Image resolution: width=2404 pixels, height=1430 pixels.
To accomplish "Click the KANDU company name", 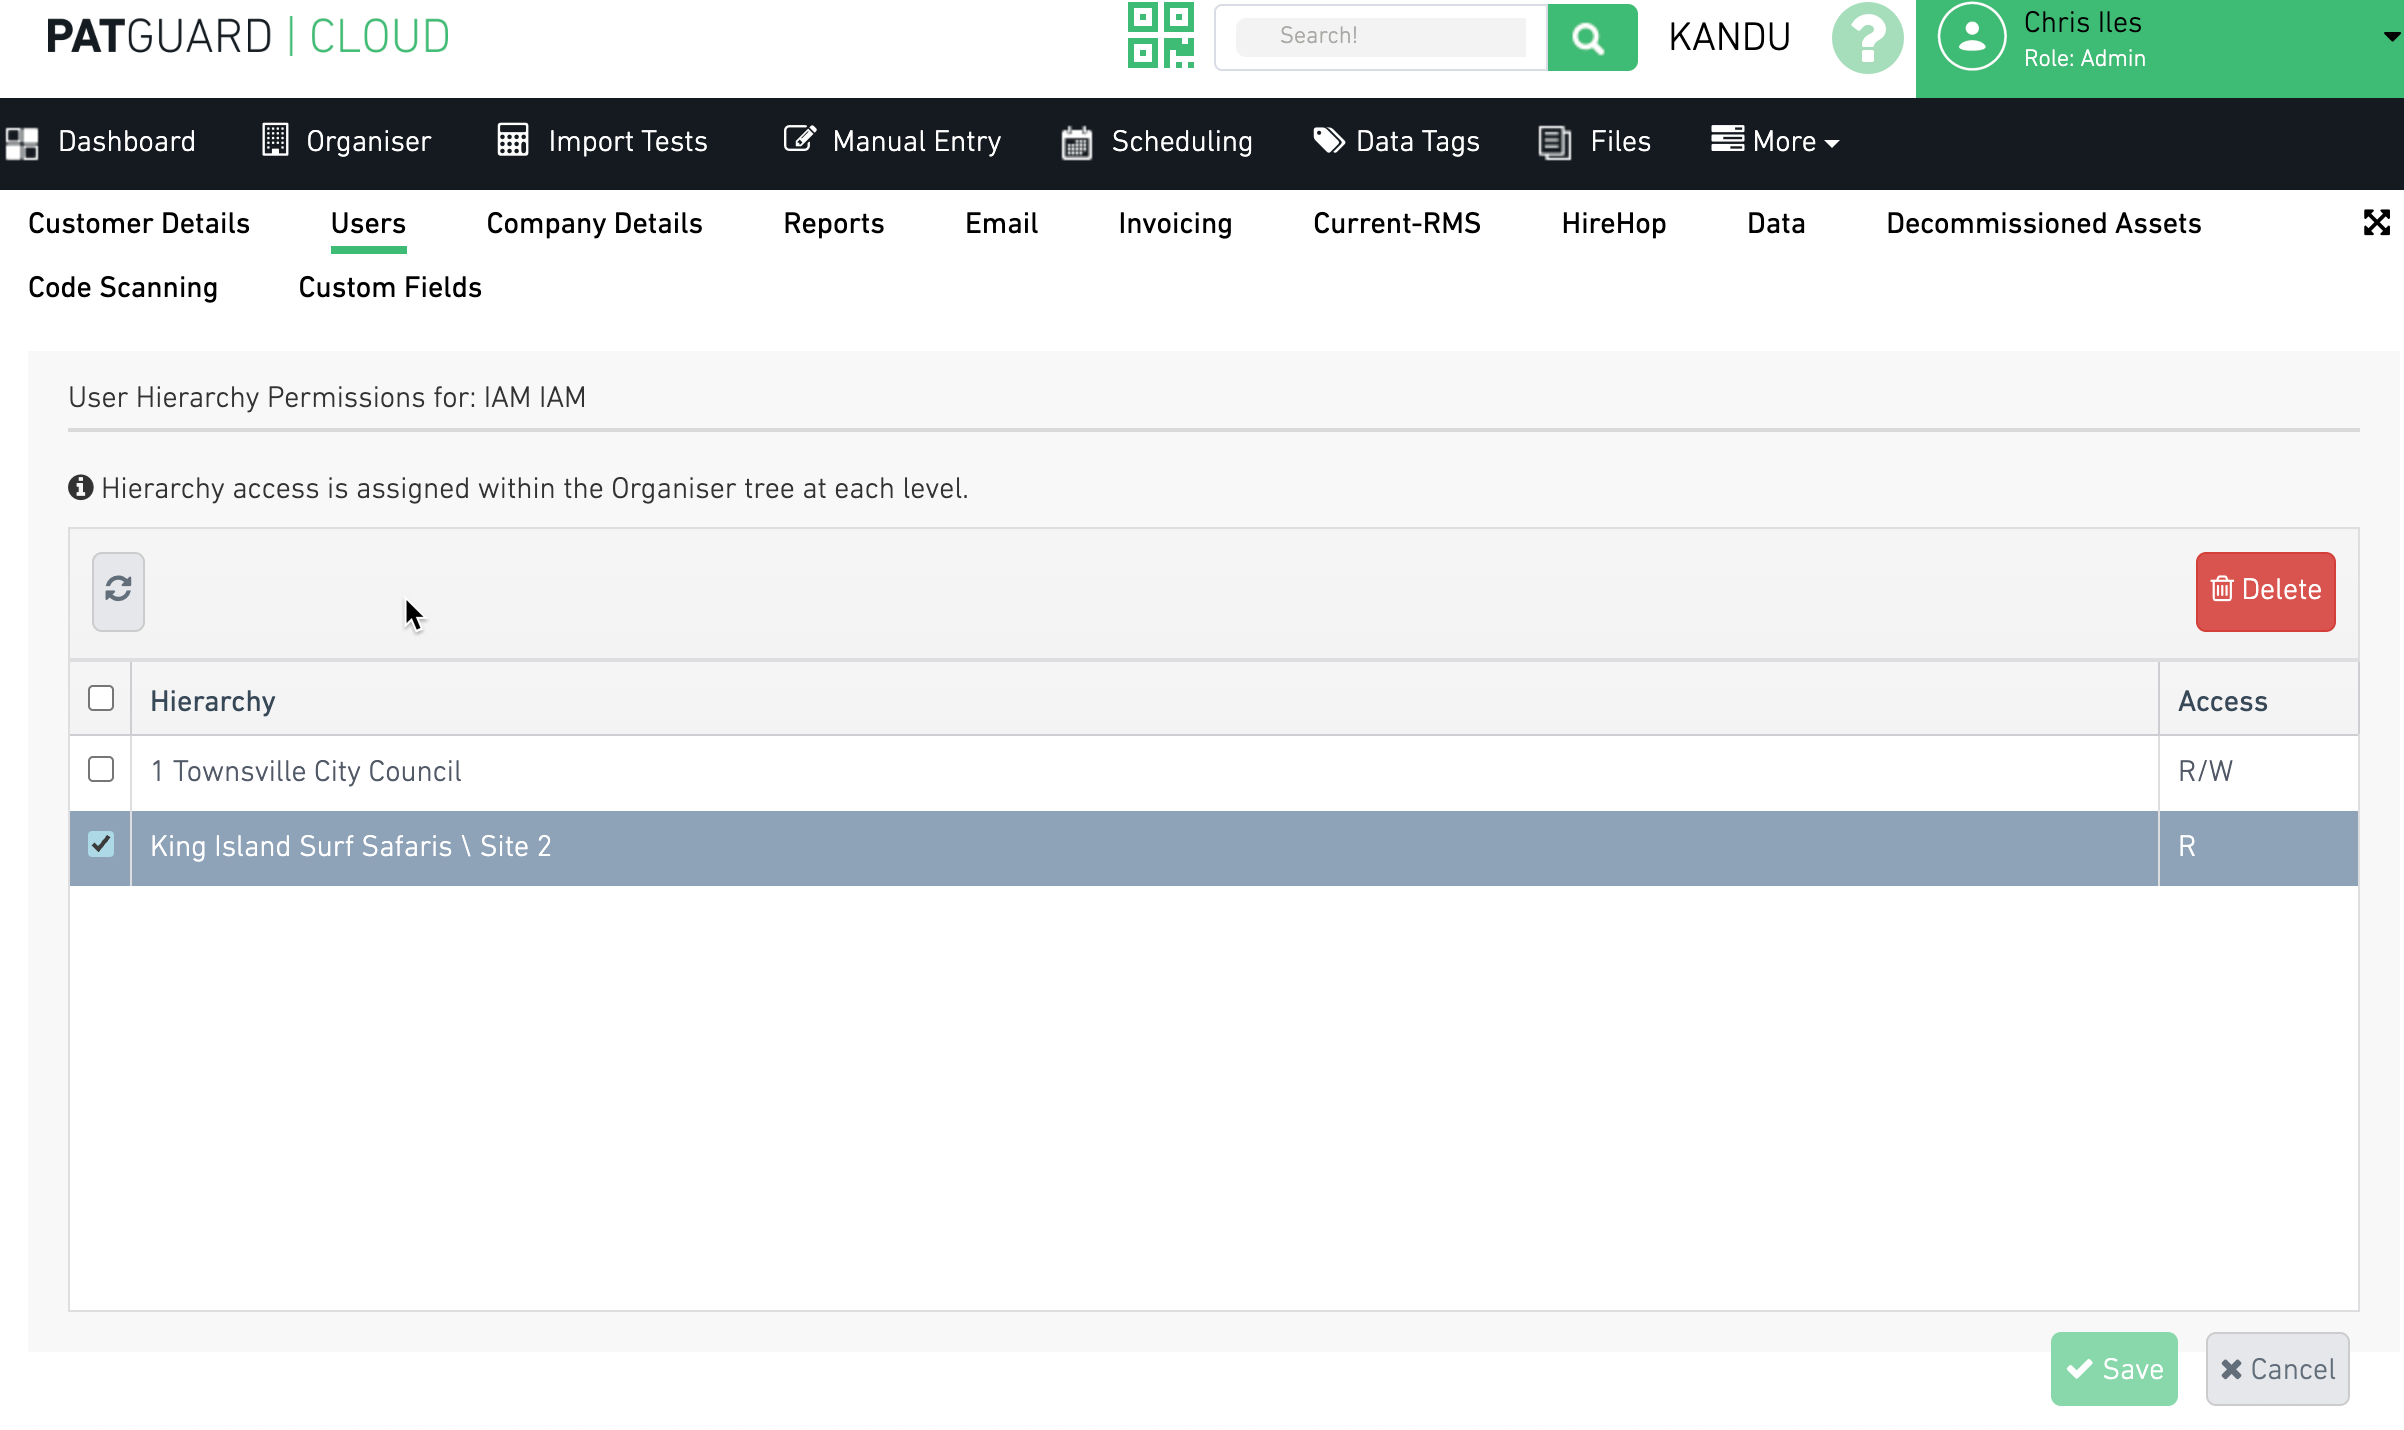I will tap(1729, 37).
